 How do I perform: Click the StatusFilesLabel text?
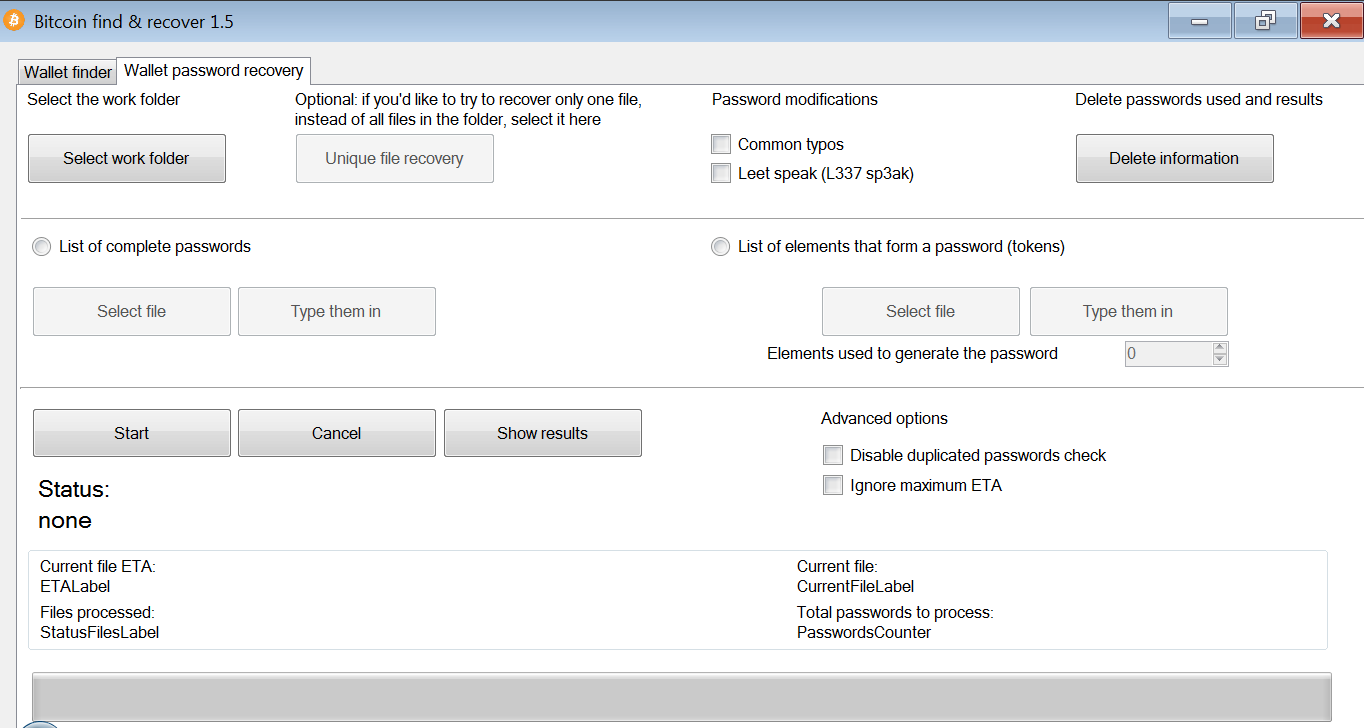99,632
